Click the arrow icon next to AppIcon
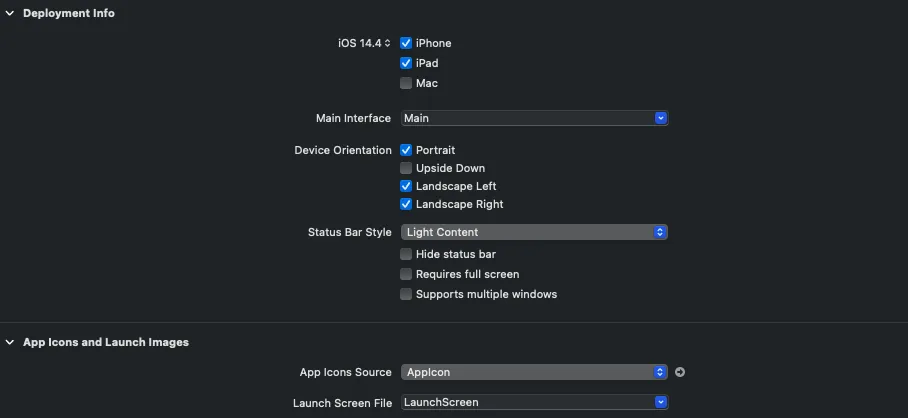 point(680,372)
